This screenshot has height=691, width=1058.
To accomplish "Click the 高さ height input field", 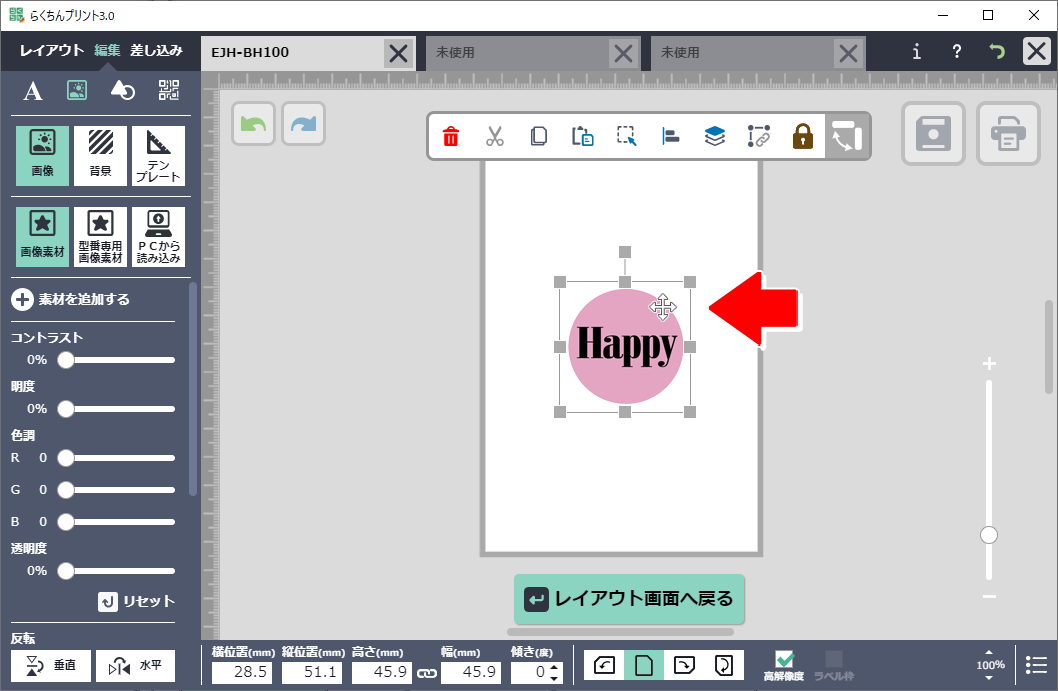I will point(382,672).
